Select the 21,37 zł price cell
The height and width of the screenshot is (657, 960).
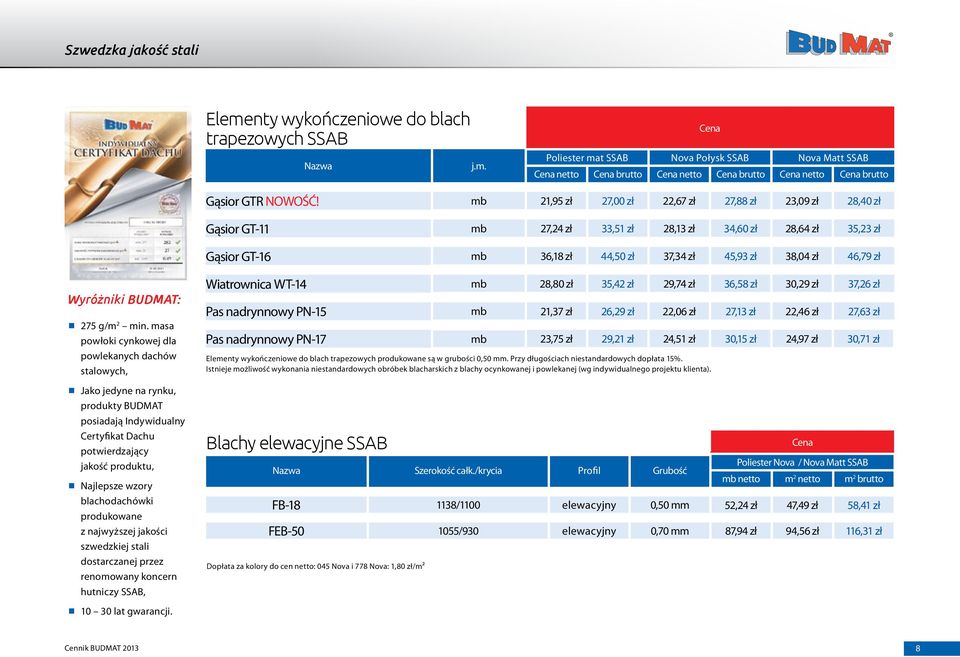pos(556,311)
